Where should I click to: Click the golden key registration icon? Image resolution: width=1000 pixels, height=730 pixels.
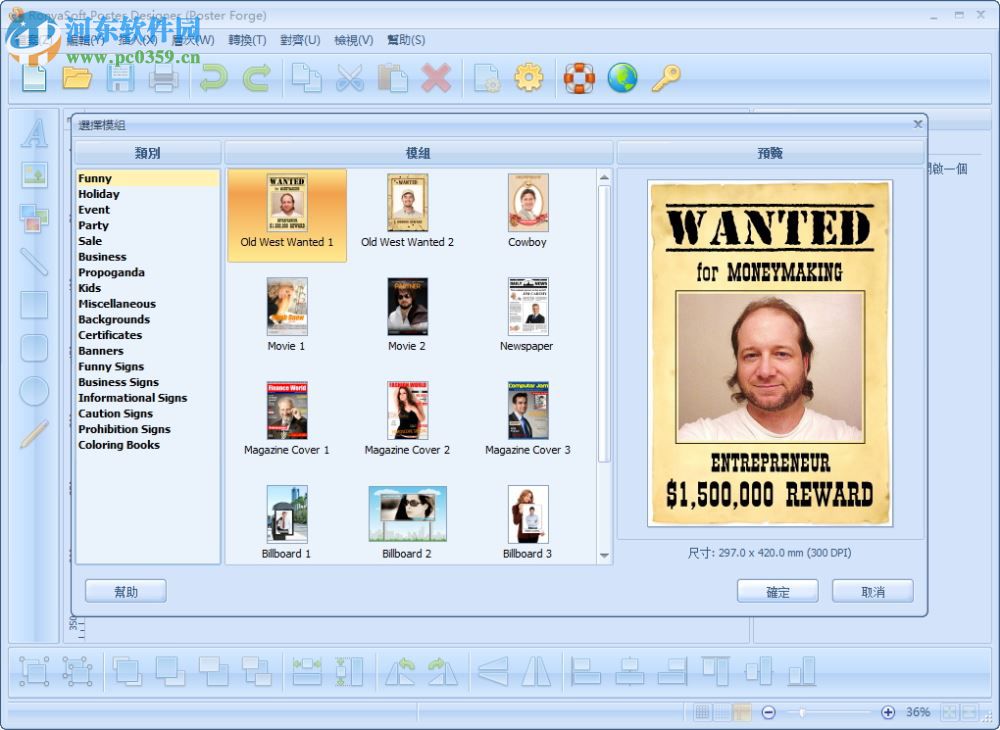(666, 78)
